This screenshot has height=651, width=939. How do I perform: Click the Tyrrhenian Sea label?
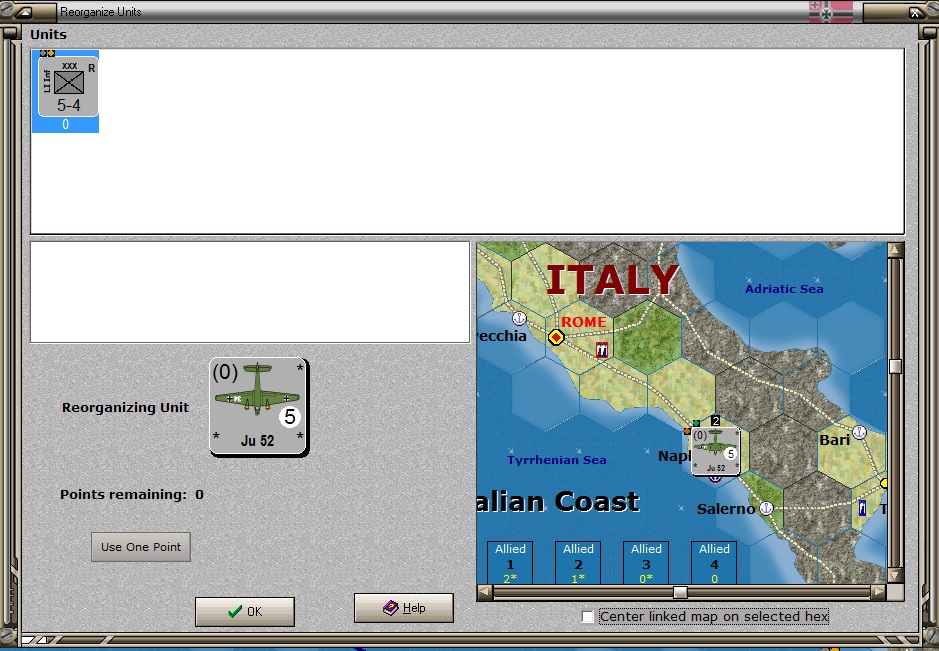tap(557, 460)
